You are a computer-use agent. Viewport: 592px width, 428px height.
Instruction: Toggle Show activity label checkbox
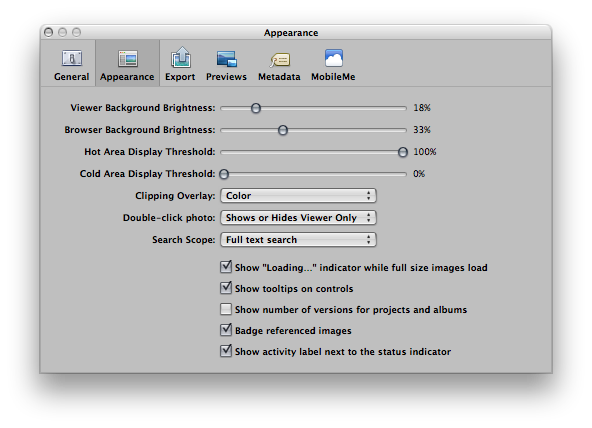click(x=226, y=351)
